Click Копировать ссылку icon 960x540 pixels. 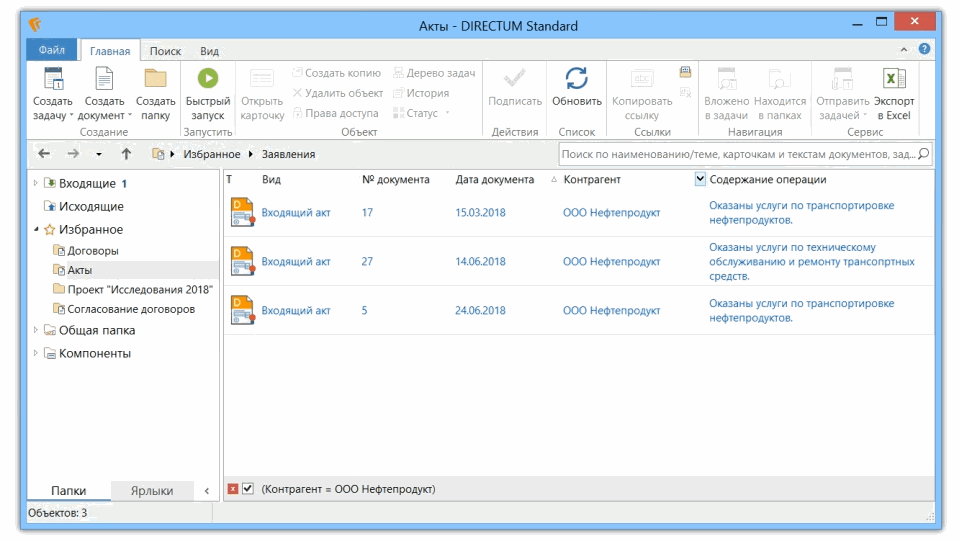coord(642,80)
